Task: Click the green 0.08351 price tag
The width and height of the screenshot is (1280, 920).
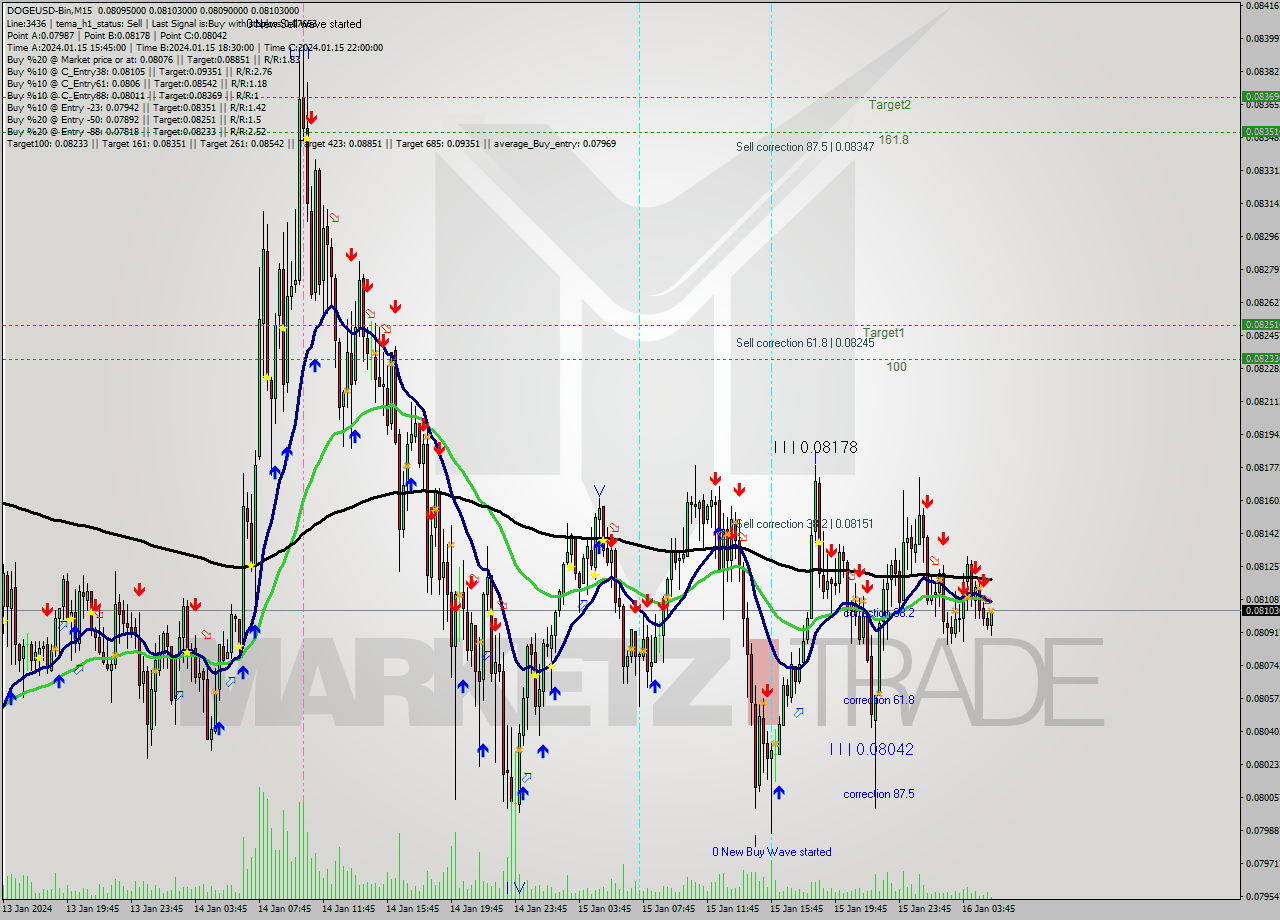Action: pos(1260,131)
